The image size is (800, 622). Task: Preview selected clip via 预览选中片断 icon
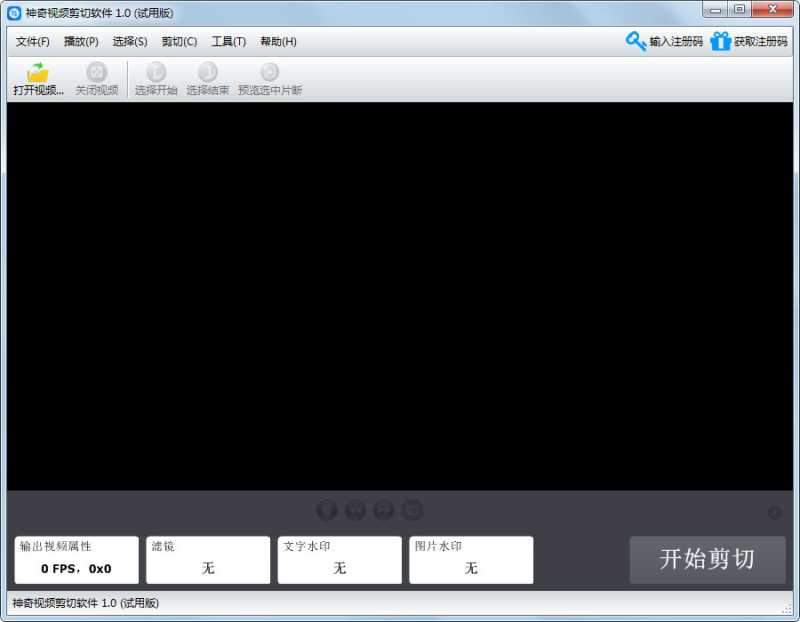coord(269,72)
